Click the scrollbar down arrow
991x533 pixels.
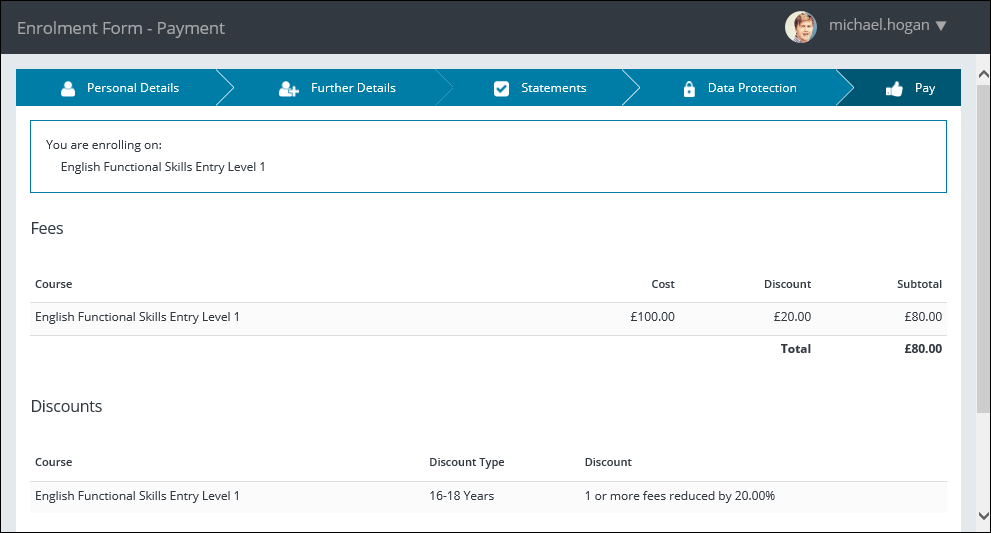pyautogui.click(x=982, y=516)
